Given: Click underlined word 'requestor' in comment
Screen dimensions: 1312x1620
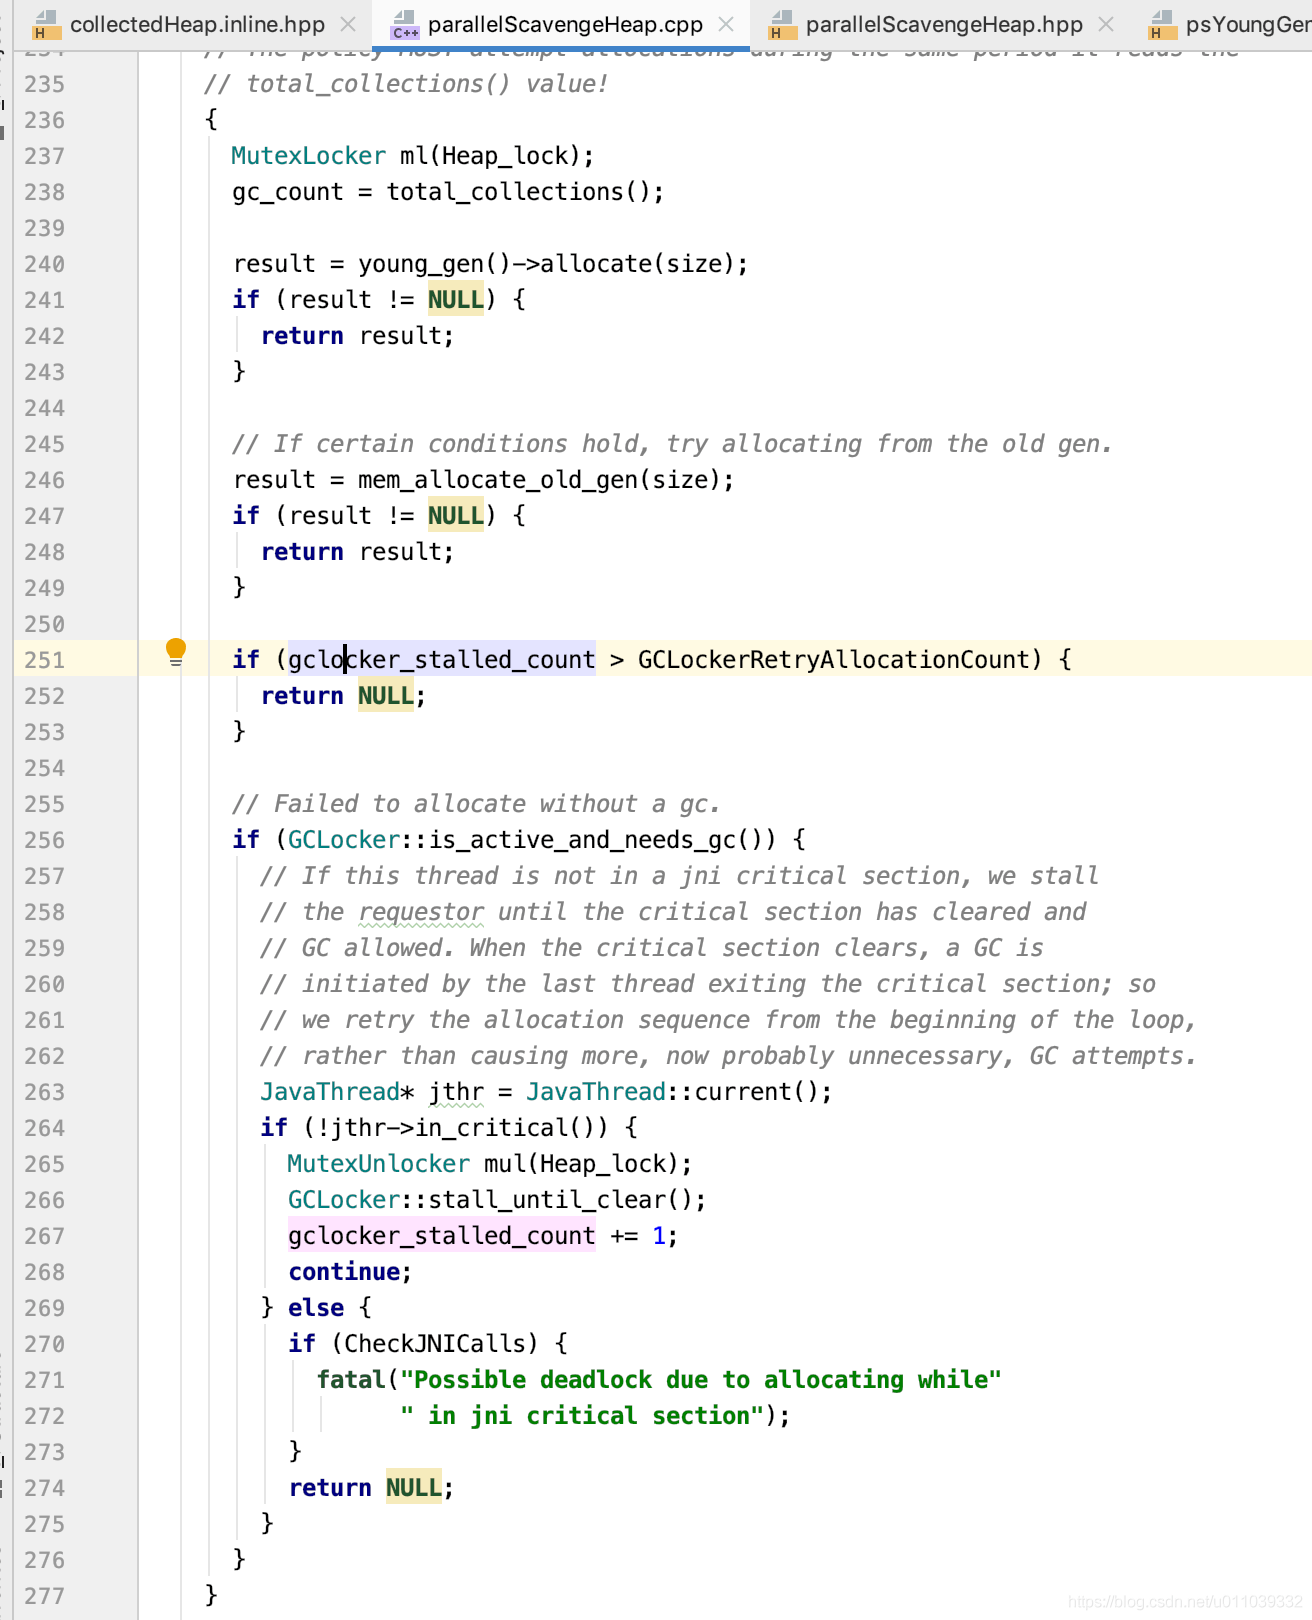Looking at the screenshot, I should 421,912.
